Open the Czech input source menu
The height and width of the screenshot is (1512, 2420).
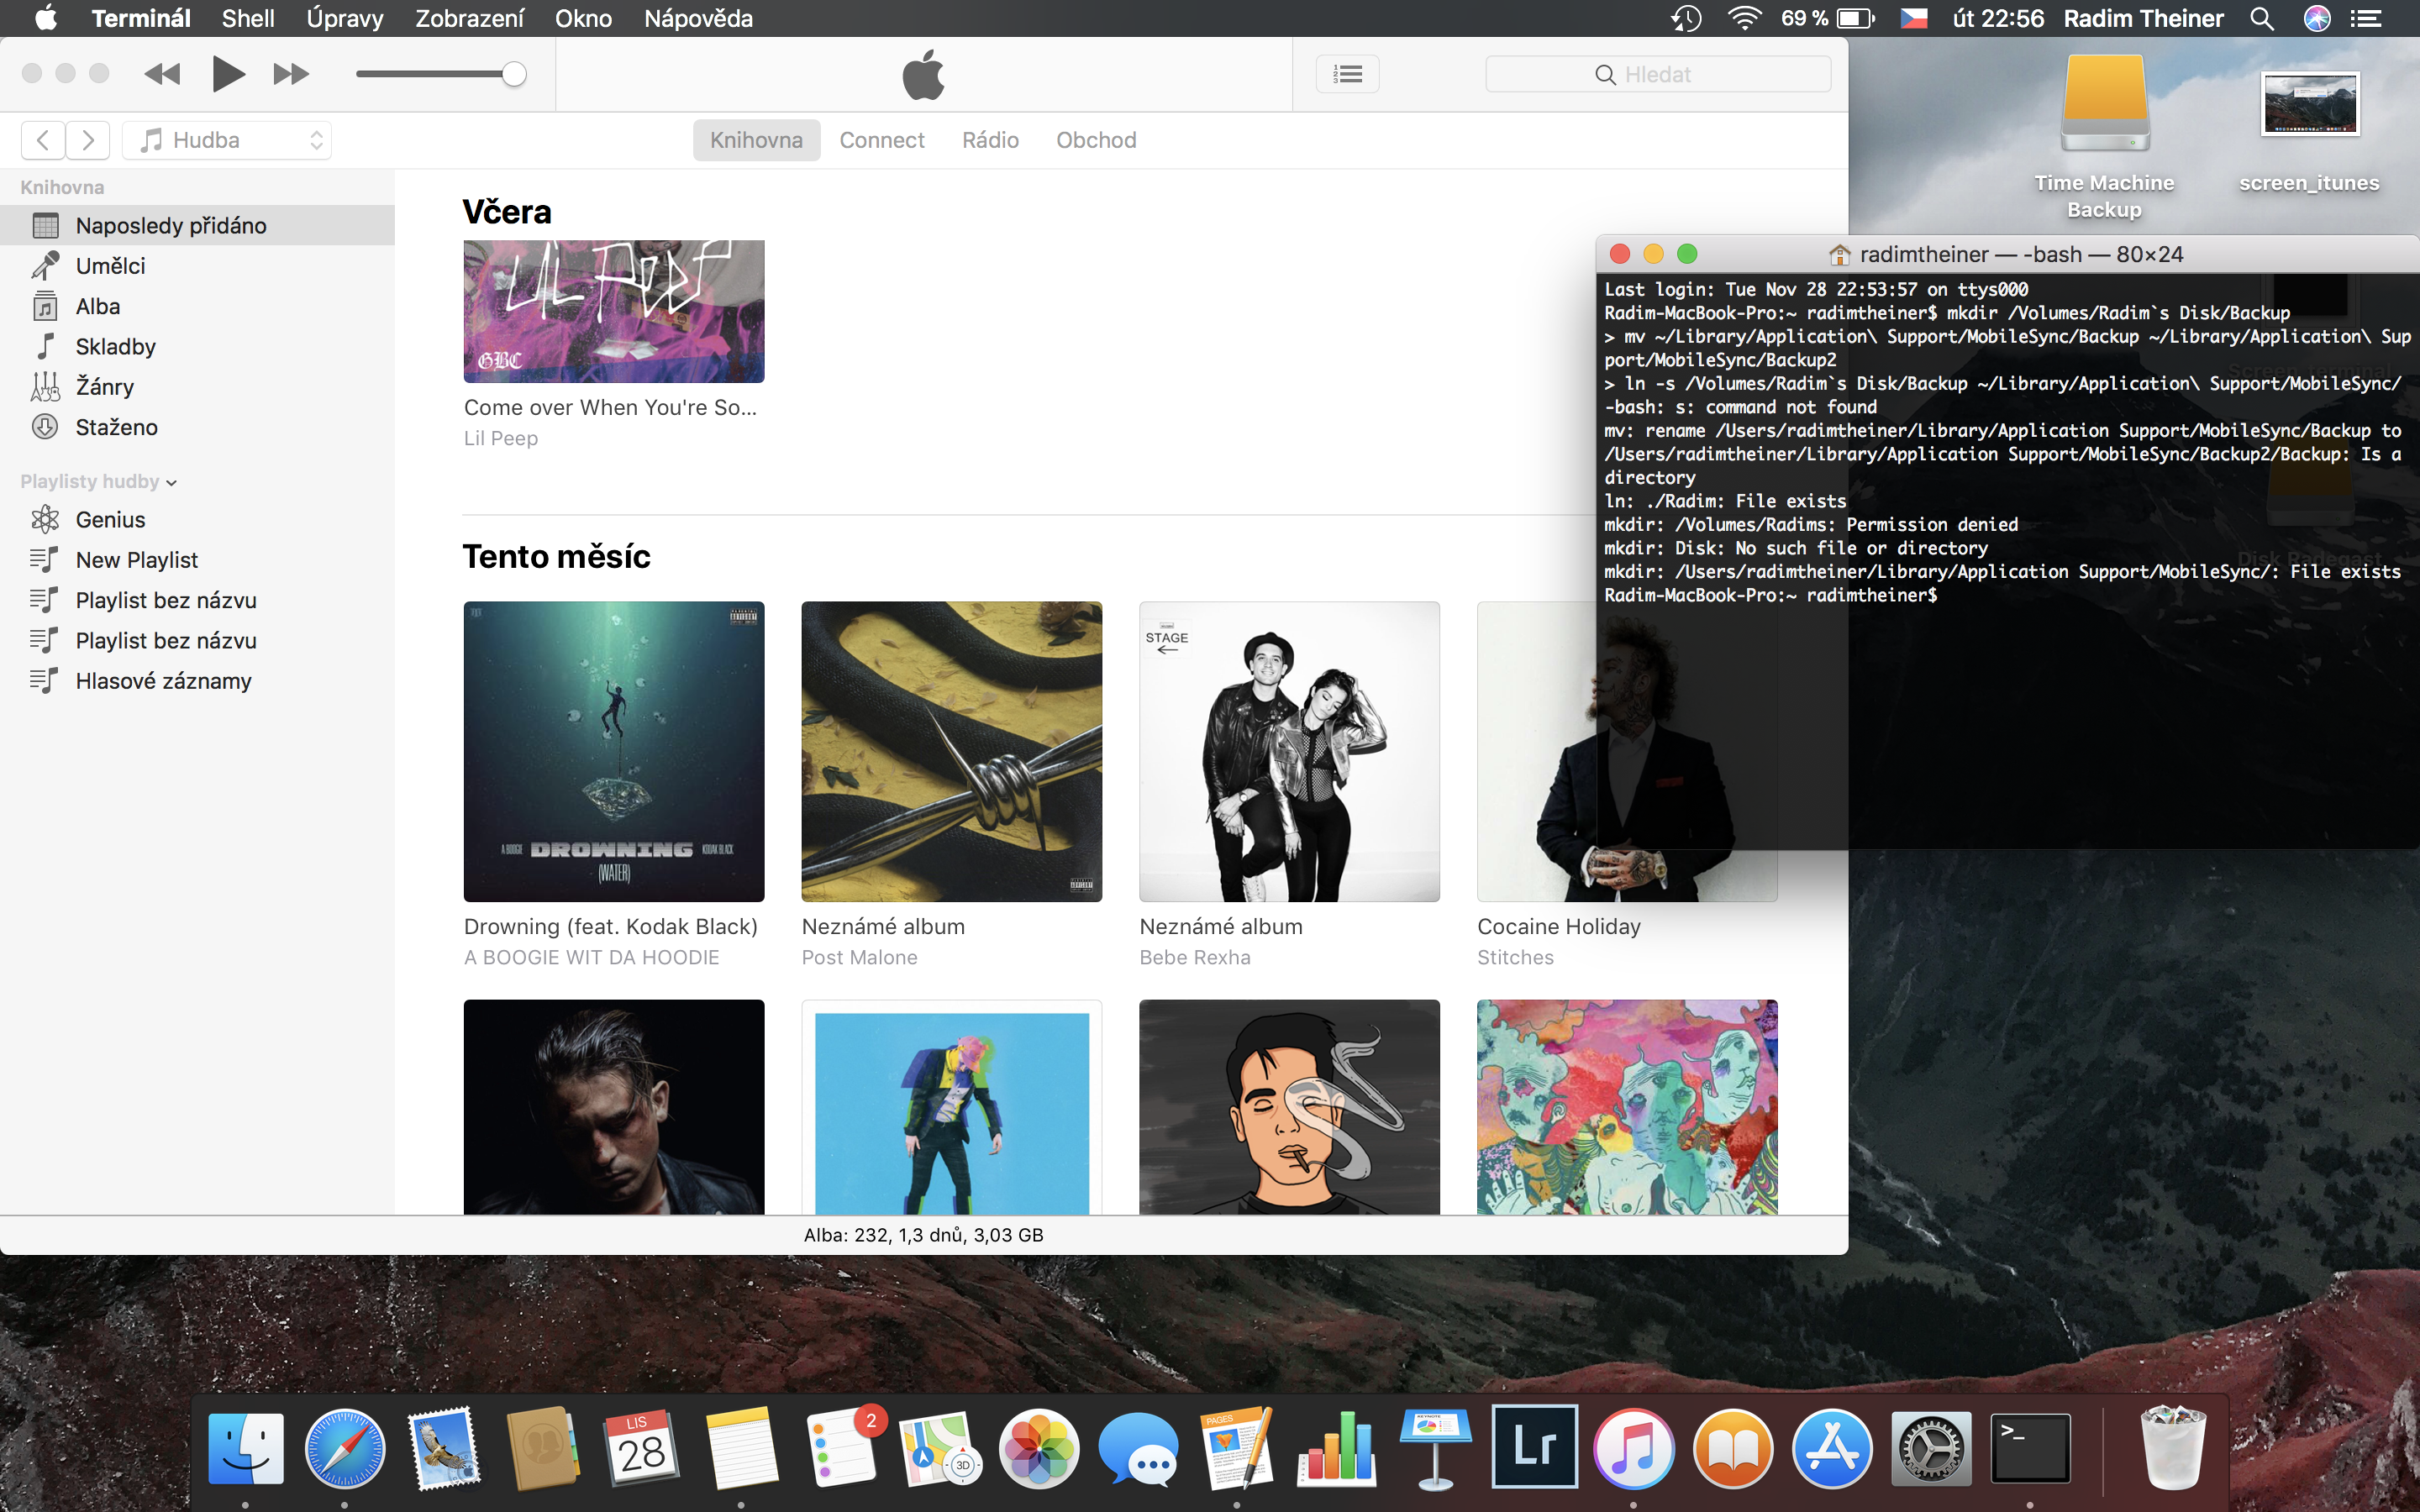coord(1913,18)
